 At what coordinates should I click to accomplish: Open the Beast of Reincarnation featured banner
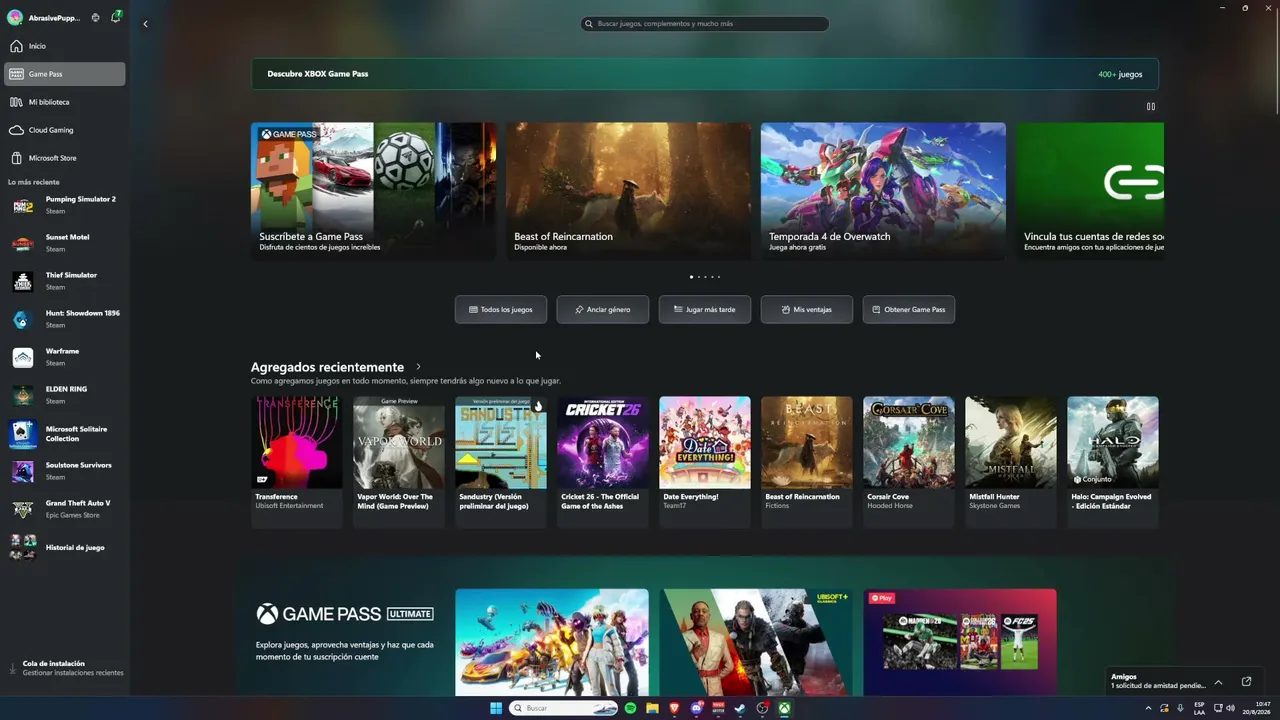point(629,191)
